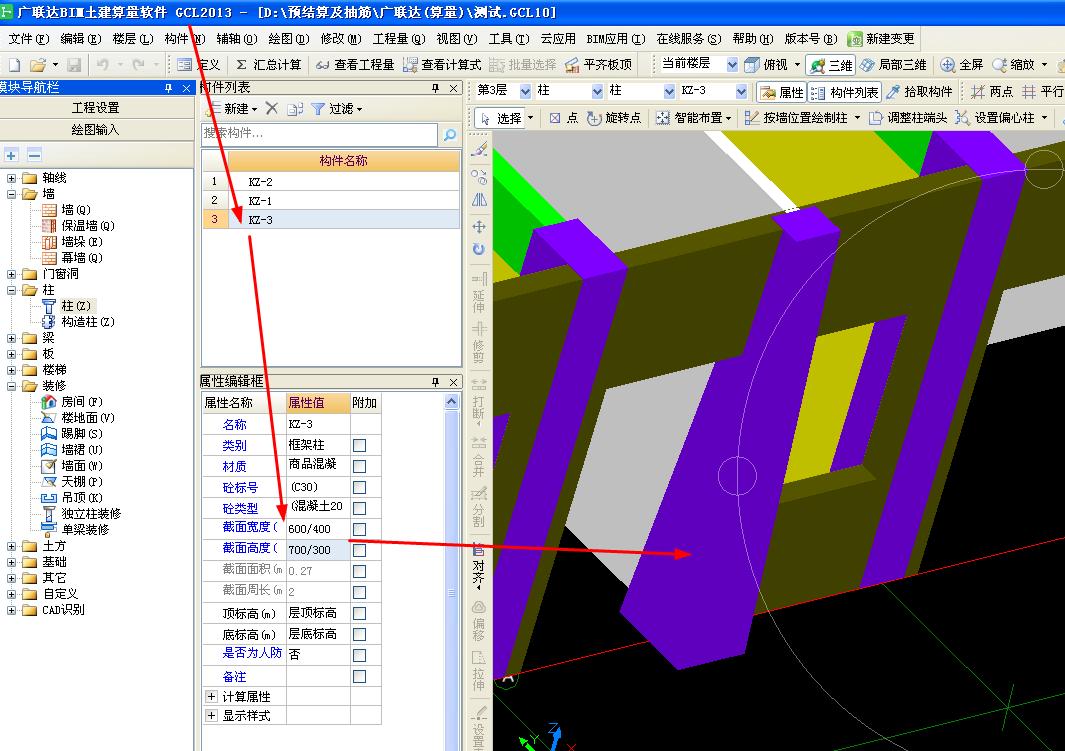Open the 绘图(D) menu
1065x751 pixels.
tap(289, 39)
